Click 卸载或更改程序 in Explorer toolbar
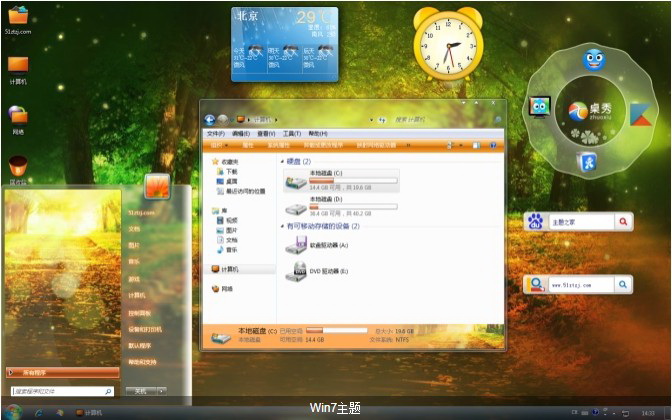 [x=324, y=145]
